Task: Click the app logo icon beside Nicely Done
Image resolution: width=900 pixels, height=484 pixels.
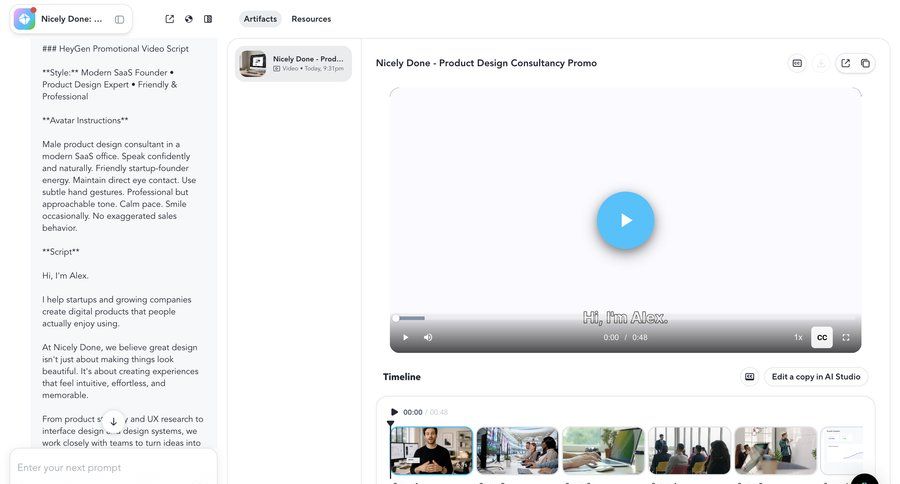Action: pyautogui.click(x=24, y=19)
